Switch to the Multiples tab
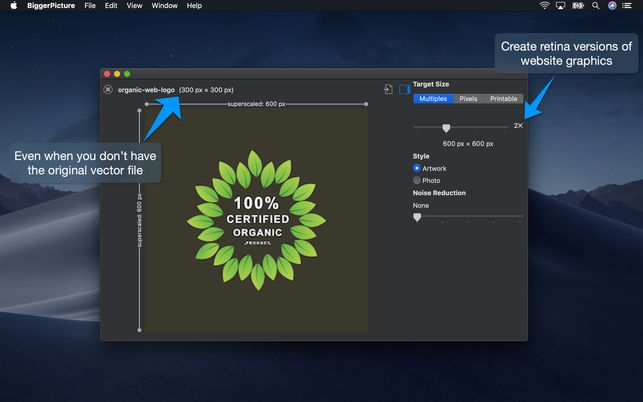Screen dimensions: 643x402 (433, 99)
